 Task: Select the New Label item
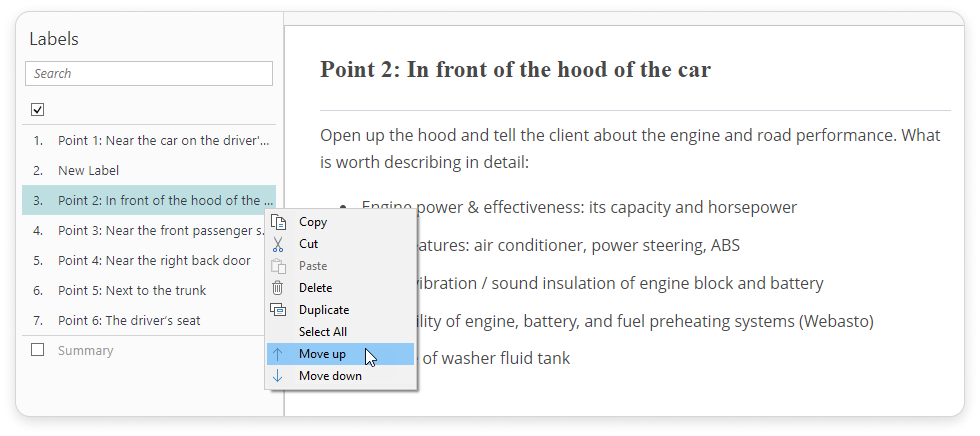coord(88,170)
